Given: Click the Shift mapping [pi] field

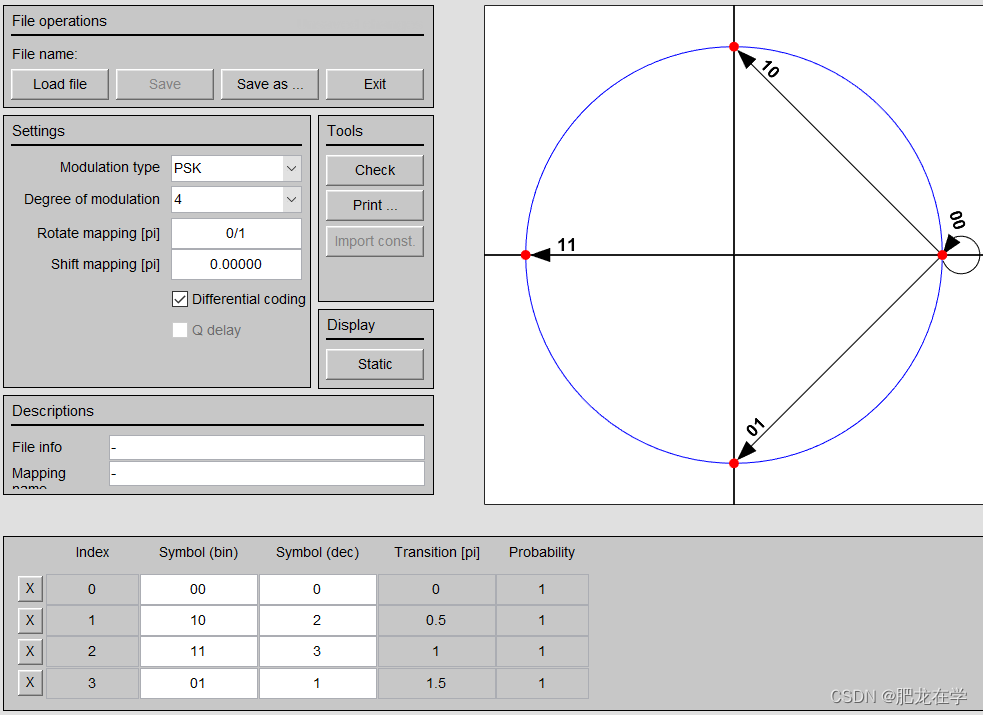Looking at the screenshot, I should pos(236,264).
